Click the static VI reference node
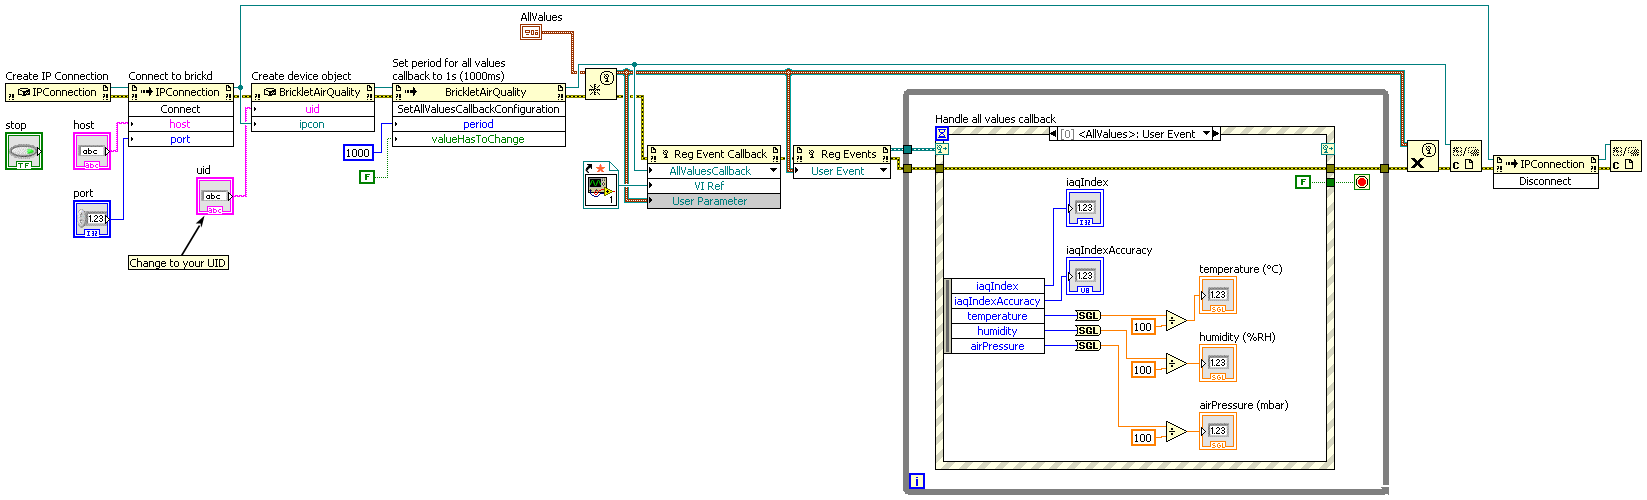The image size is (1647, 500). [x=601, y=184]
